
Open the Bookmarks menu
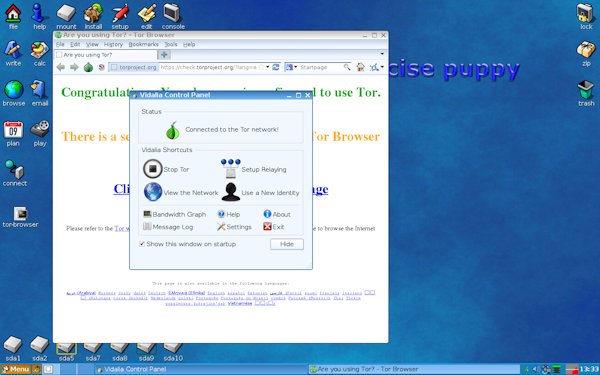tap(143, 44)
